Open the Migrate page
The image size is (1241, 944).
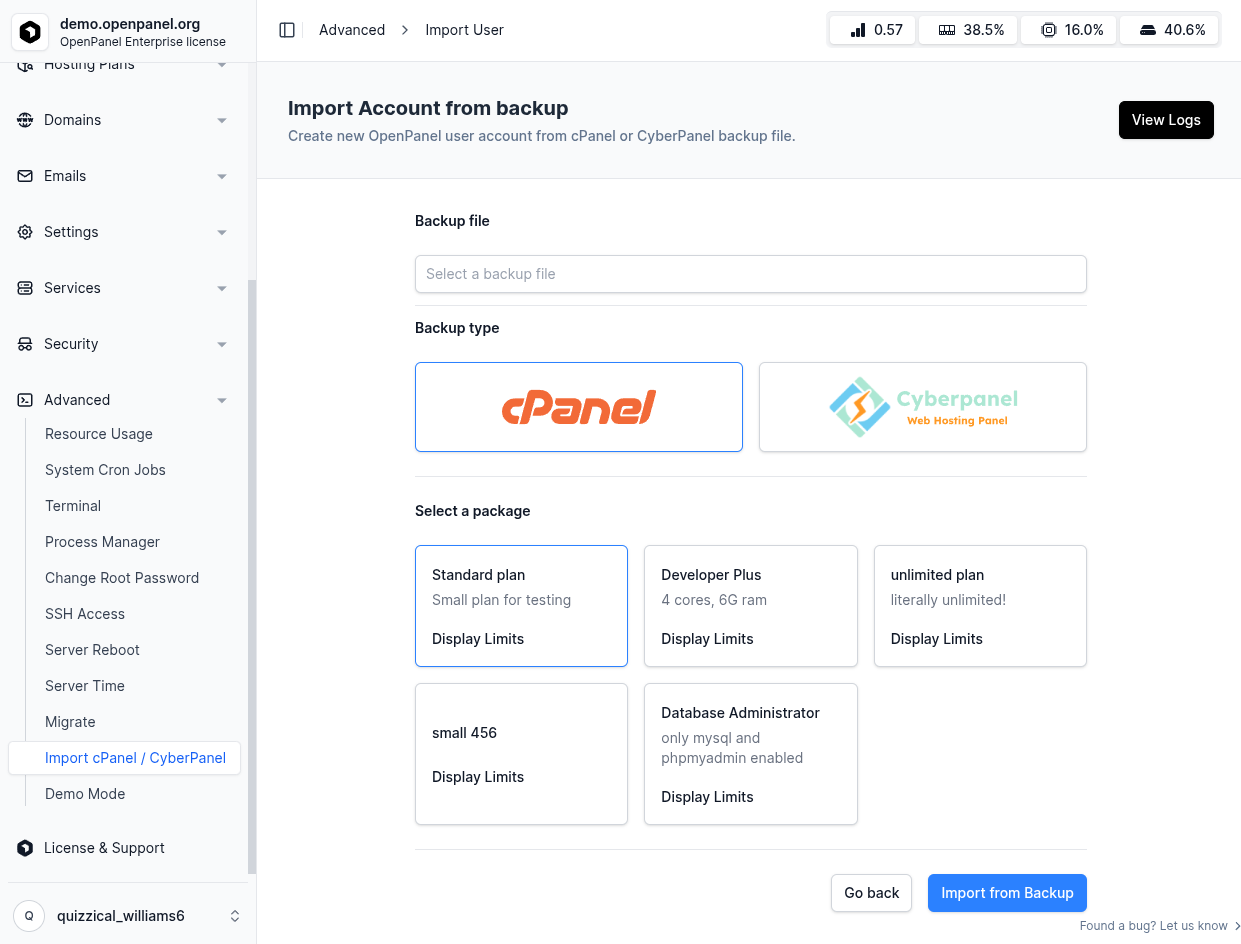70,722
